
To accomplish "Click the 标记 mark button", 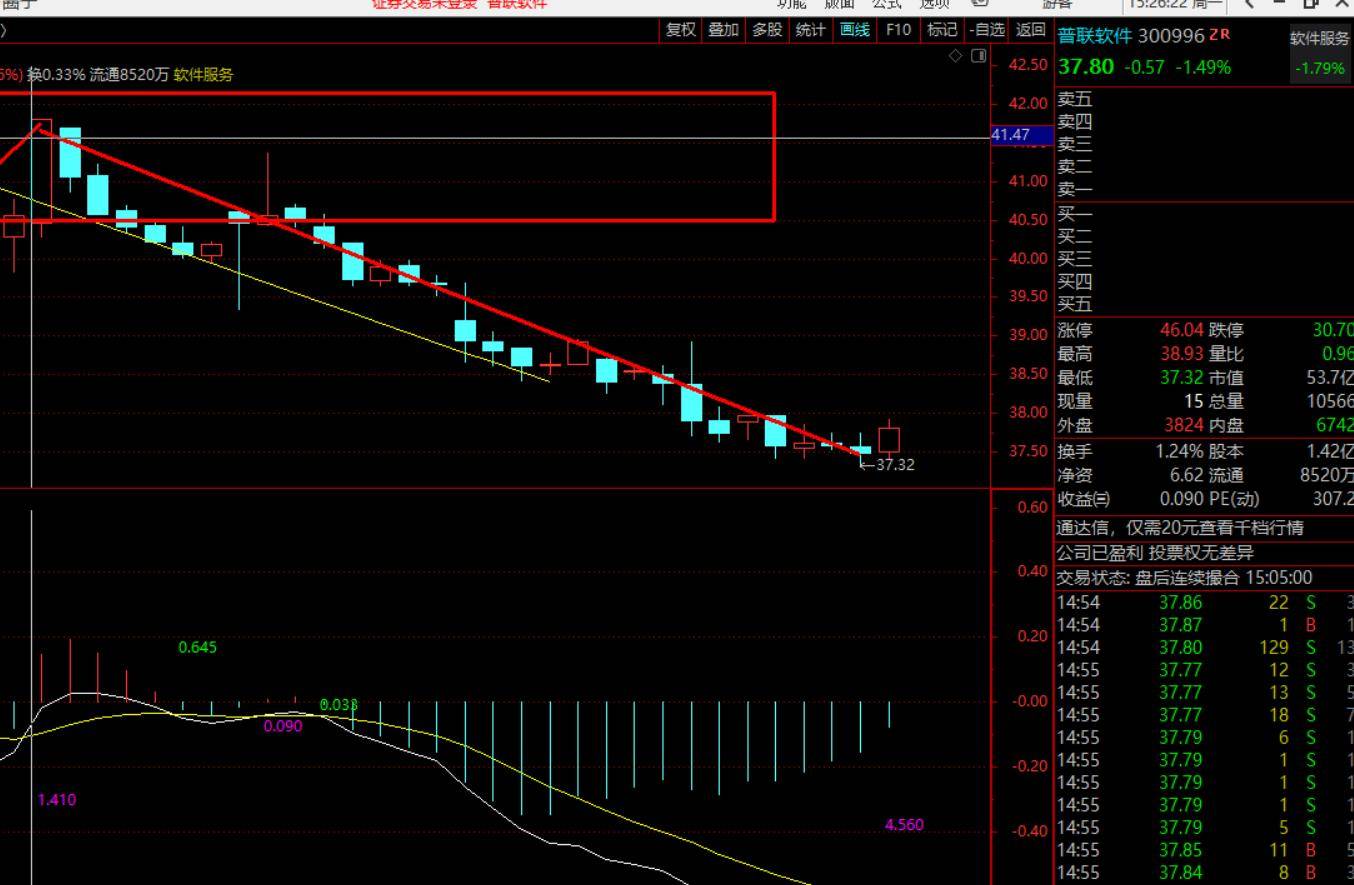I will (942, 30).
